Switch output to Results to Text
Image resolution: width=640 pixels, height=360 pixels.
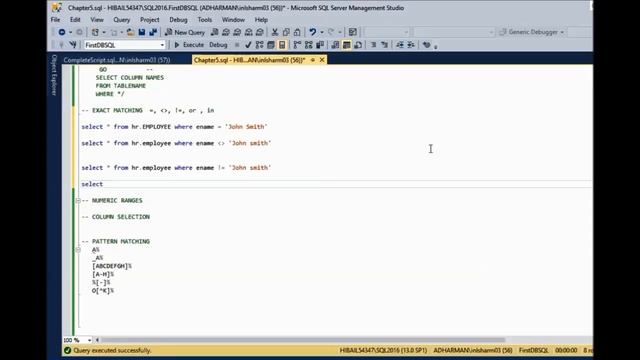click(x=335, y=45)
